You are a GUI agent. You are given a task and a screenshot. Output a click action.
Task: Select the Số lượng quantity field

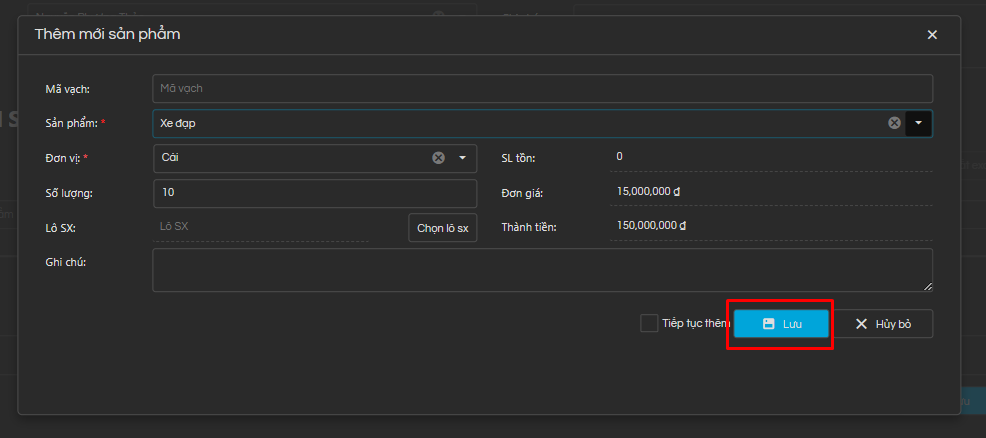tap(315, 193)
